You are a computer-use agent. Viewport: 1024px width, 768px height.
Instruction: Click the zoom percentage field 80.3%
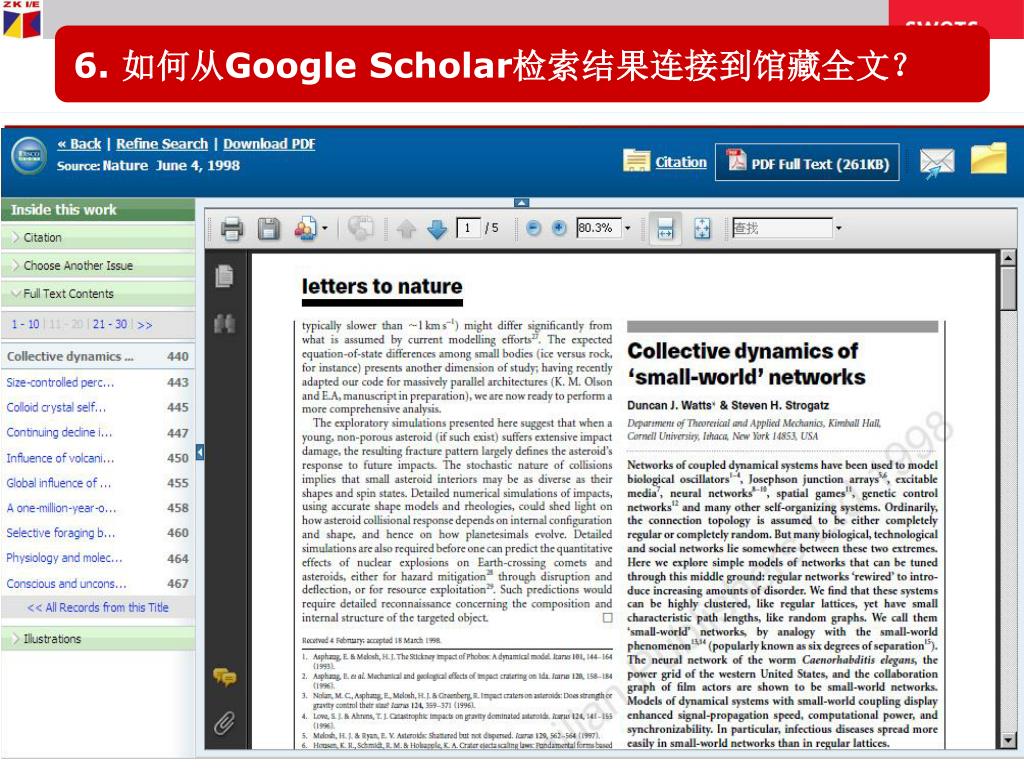(598, 228)
